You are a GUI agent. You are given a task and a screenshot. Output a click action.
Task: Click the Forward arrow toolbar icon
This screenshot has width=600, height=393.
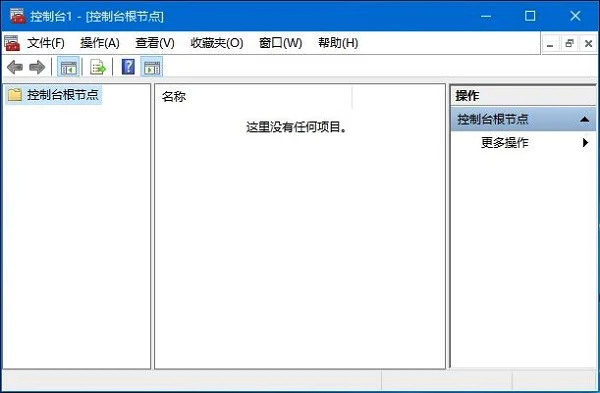click(37, 67)
